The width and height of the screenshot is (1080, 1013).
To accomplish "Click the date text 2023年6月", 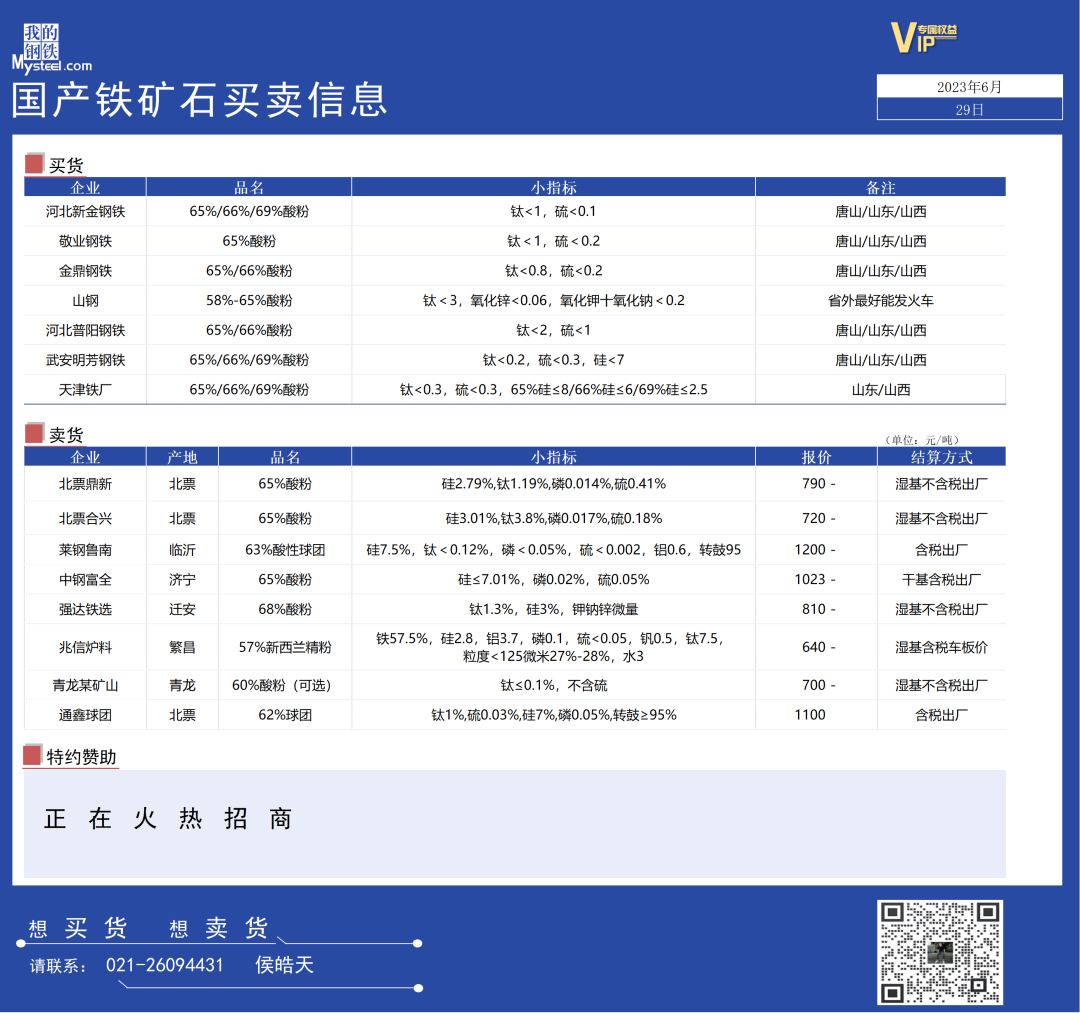I will tap(969, 87).
